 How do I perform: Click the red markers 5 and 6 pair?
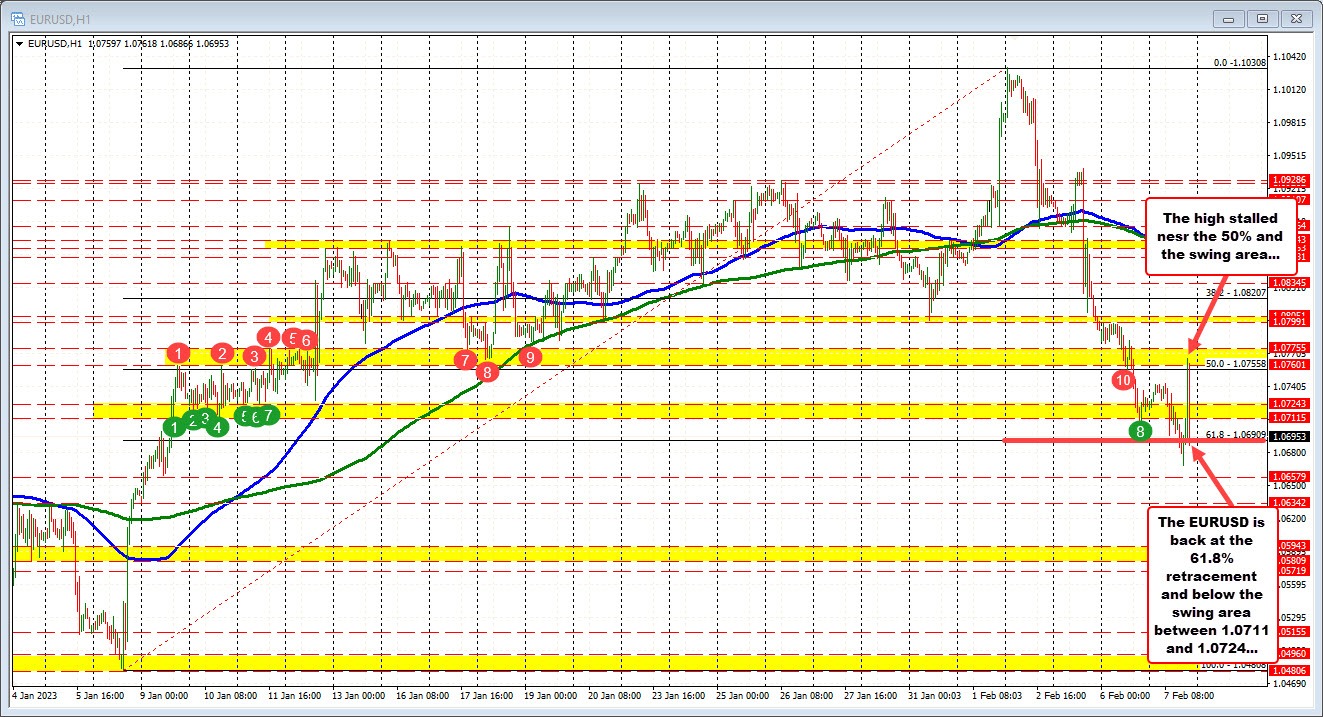(299, 340)
